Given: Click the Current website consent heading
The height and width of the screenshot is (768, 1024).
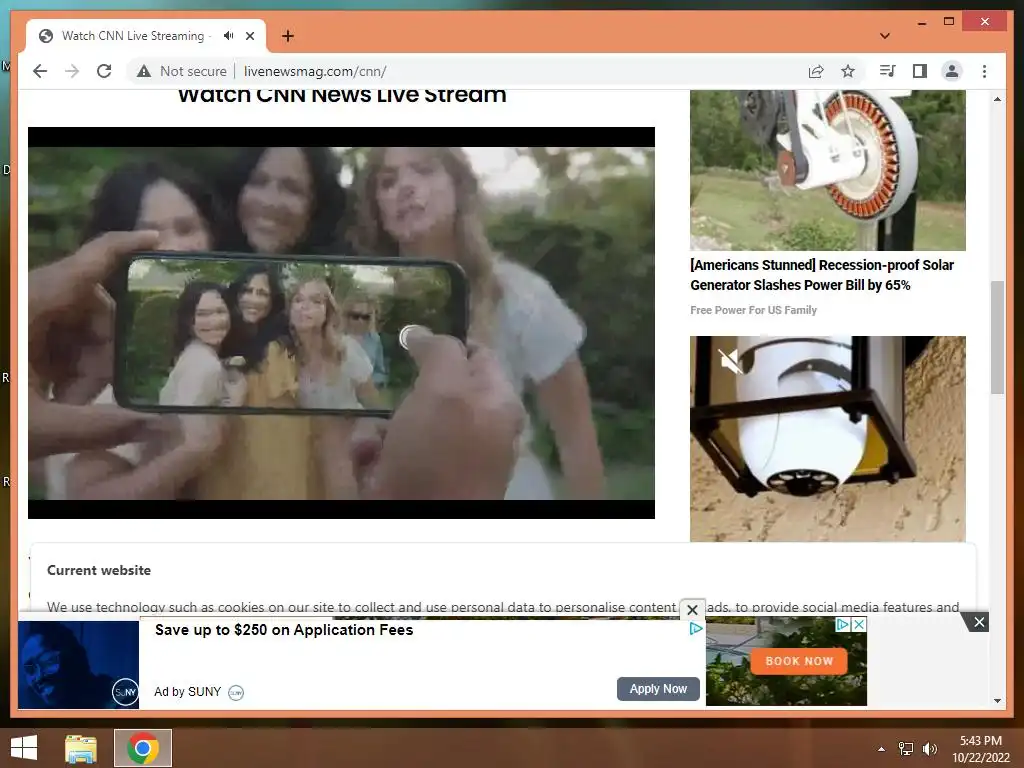Looking at the screenshot, I should pos(99,570).
